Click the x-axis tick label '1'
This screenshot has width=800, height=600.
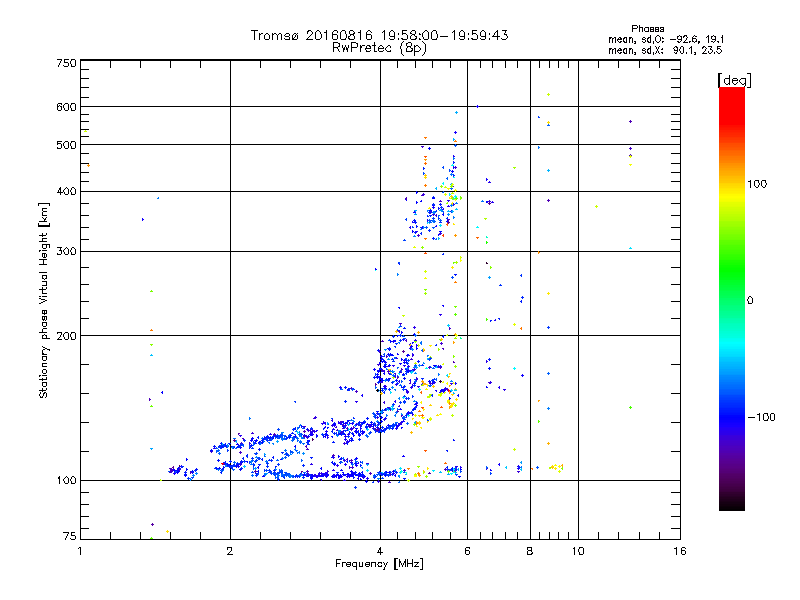(x=80, y=551)
